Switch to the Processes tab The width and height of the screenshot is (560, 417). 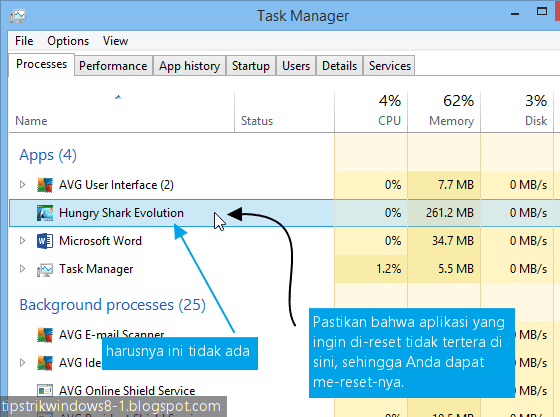41,64
